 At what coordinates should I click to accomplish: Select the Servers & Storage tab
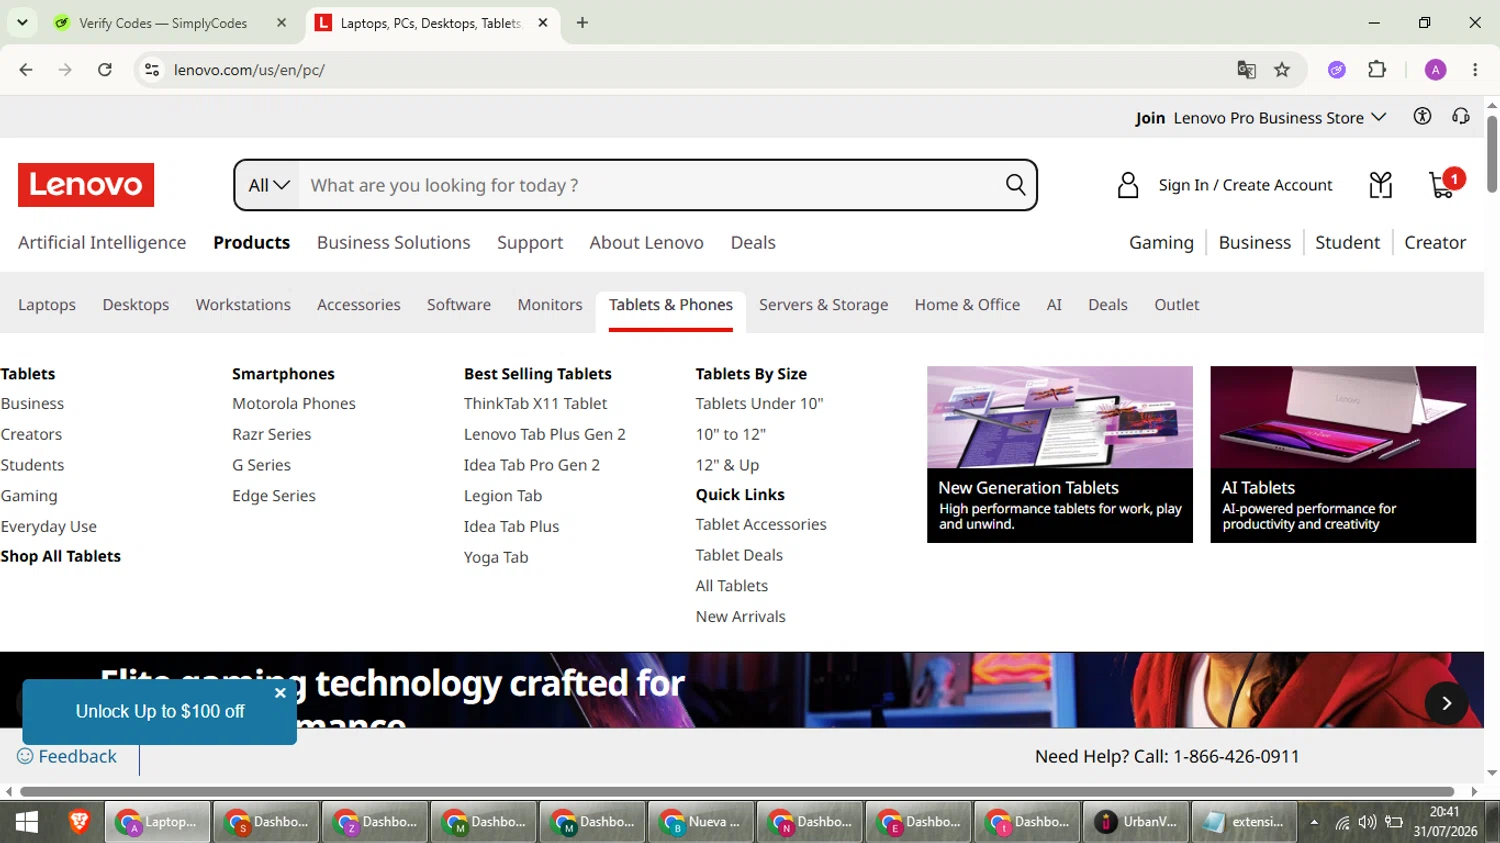824,305
